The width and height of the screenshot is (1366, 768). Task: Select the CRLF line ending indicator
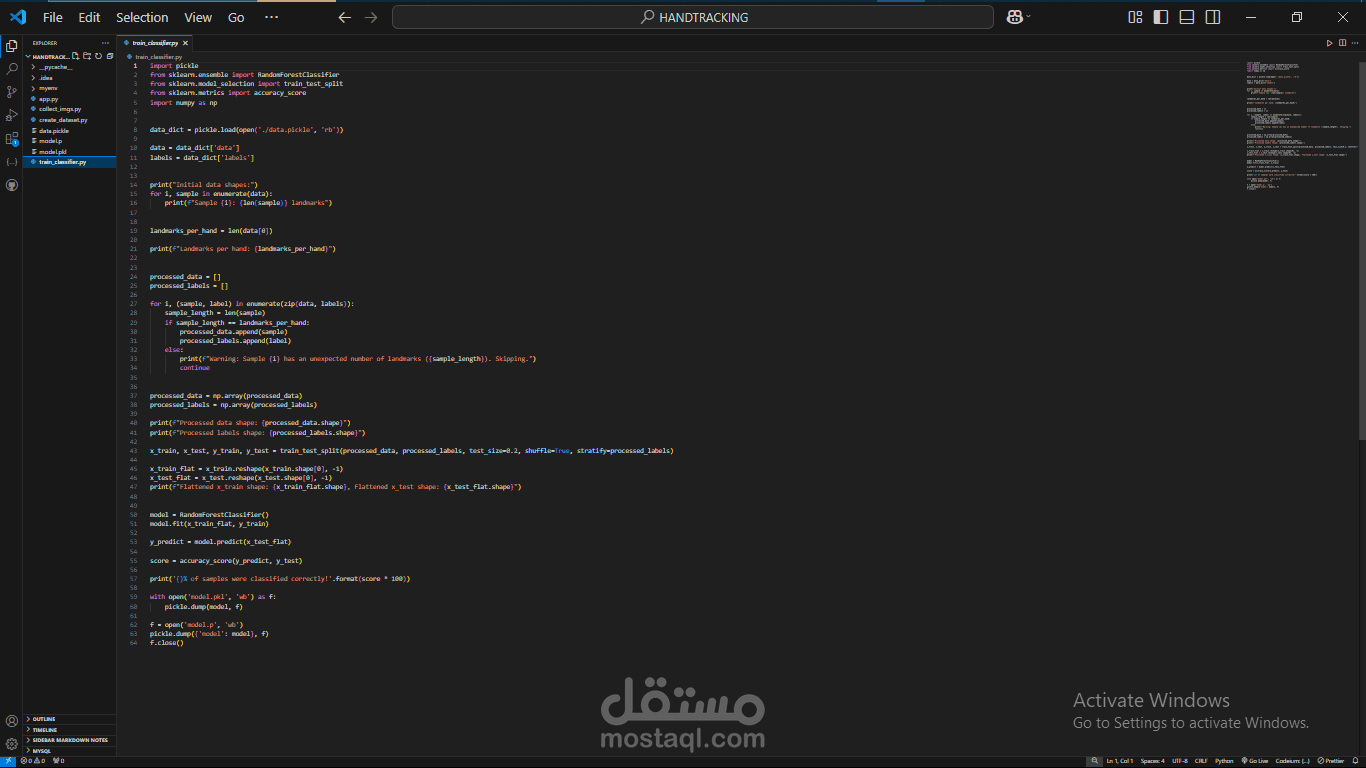[1201, 762]
